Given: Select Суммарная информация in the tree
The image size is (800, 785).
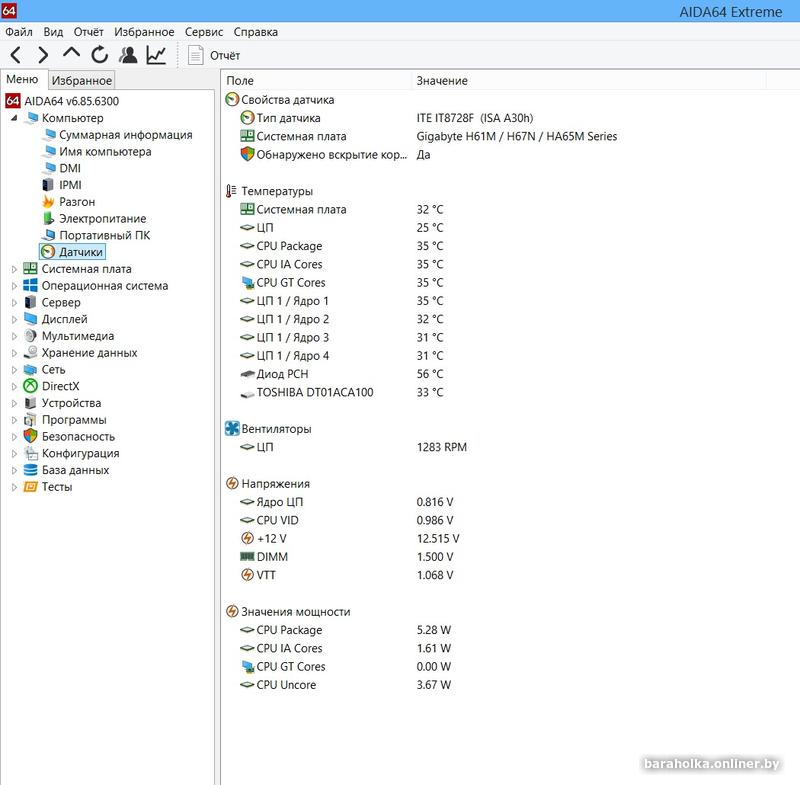Looking at the screenshot, I should tap(126, 135).
